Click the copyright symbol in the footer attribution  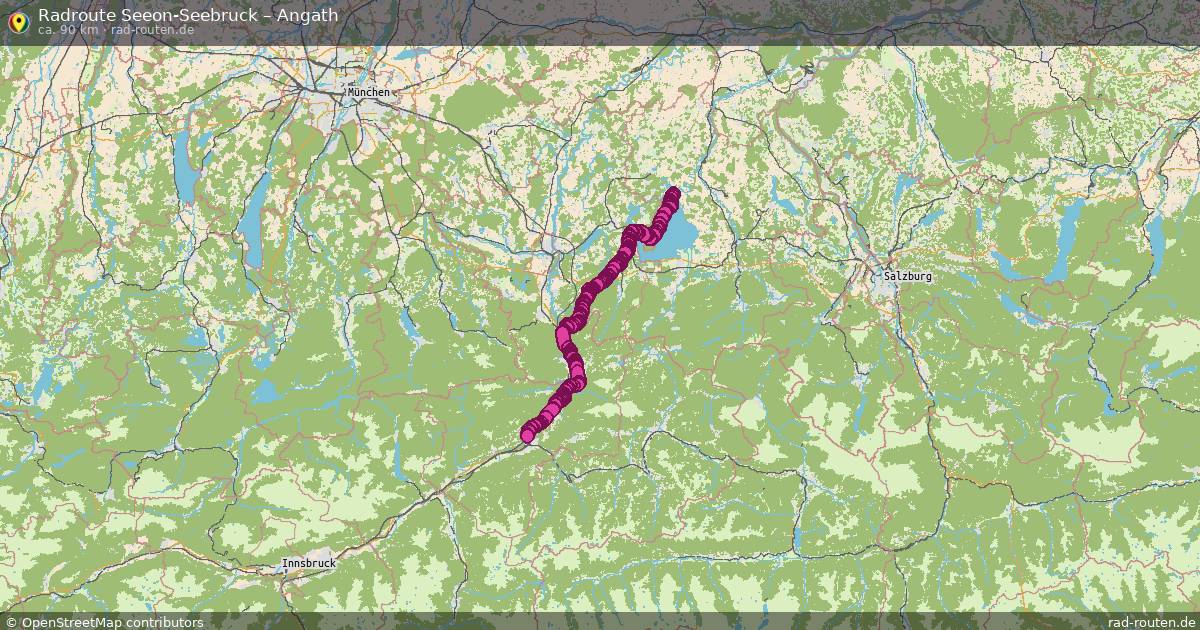tap(10, 622)
